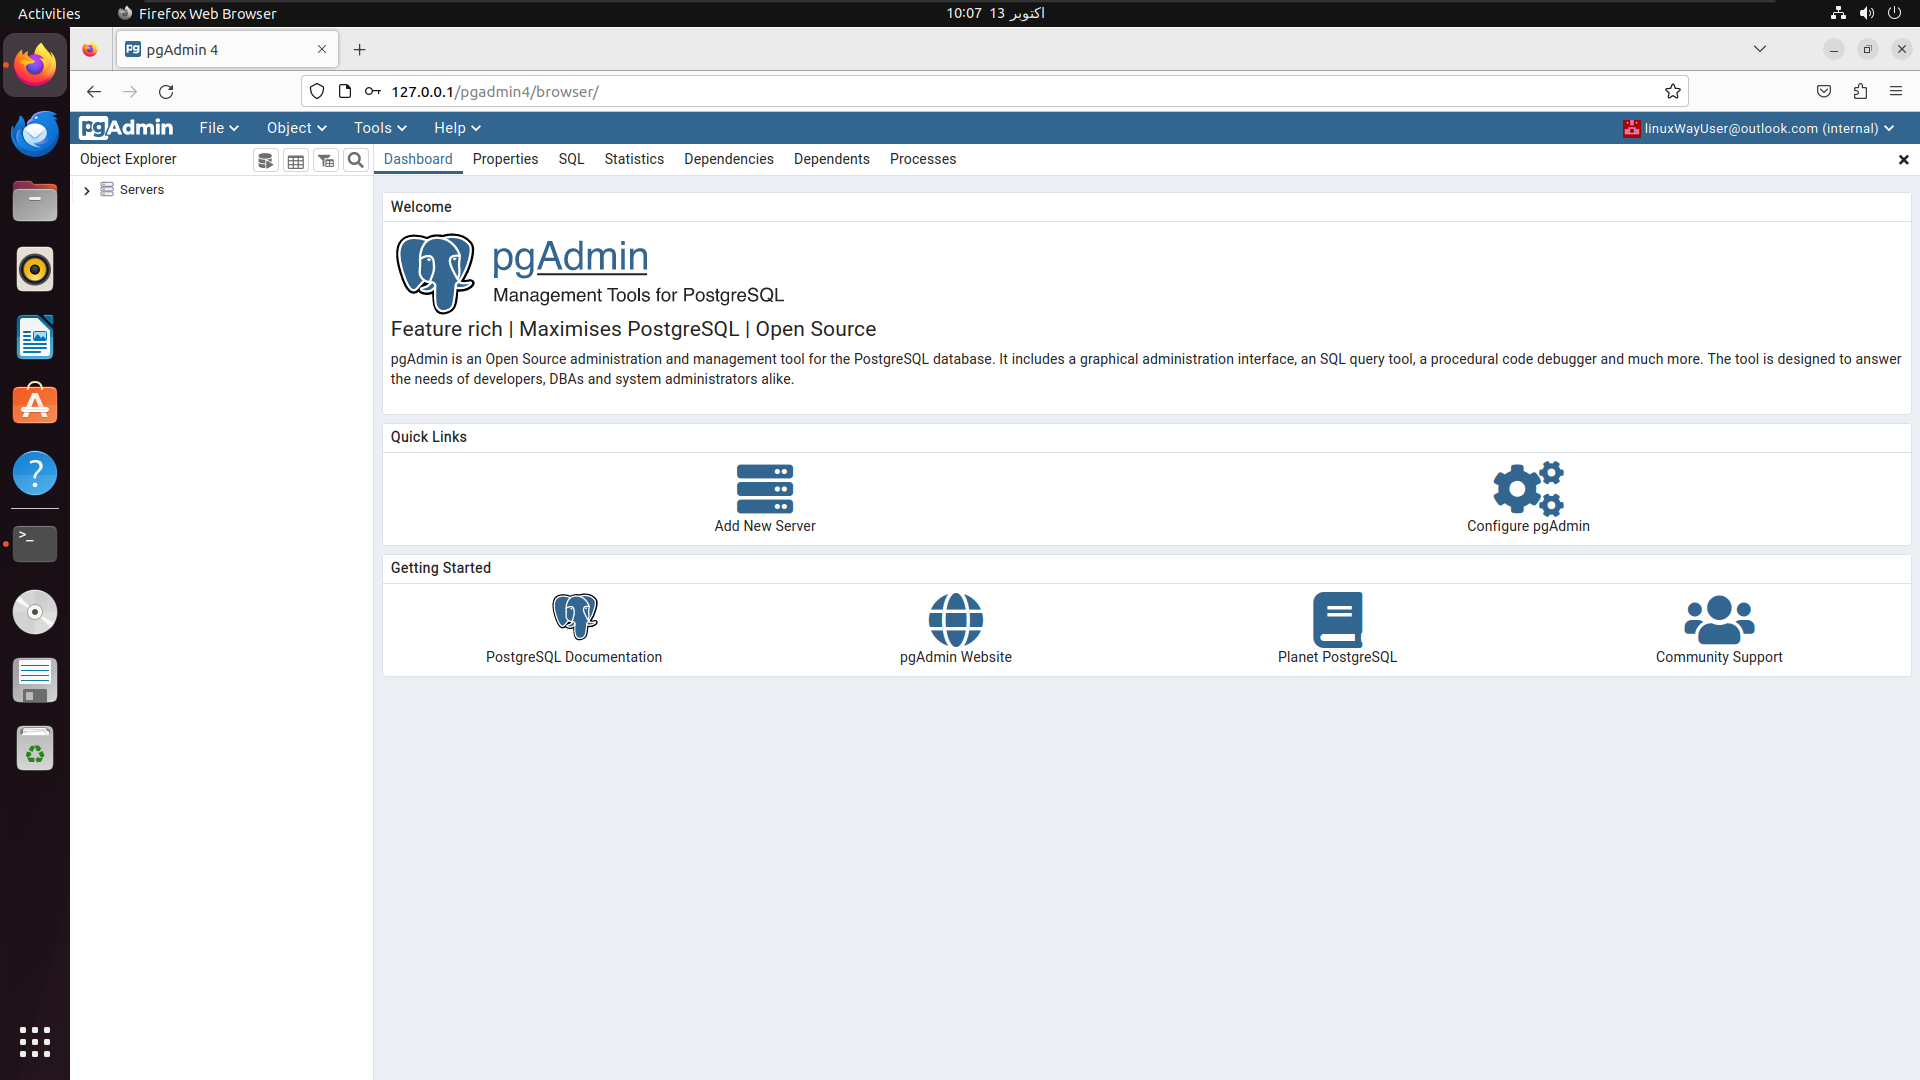Screen dimensions: 1920x1080
Task: Click the Add New Server link text
Action: click(765, 526)
